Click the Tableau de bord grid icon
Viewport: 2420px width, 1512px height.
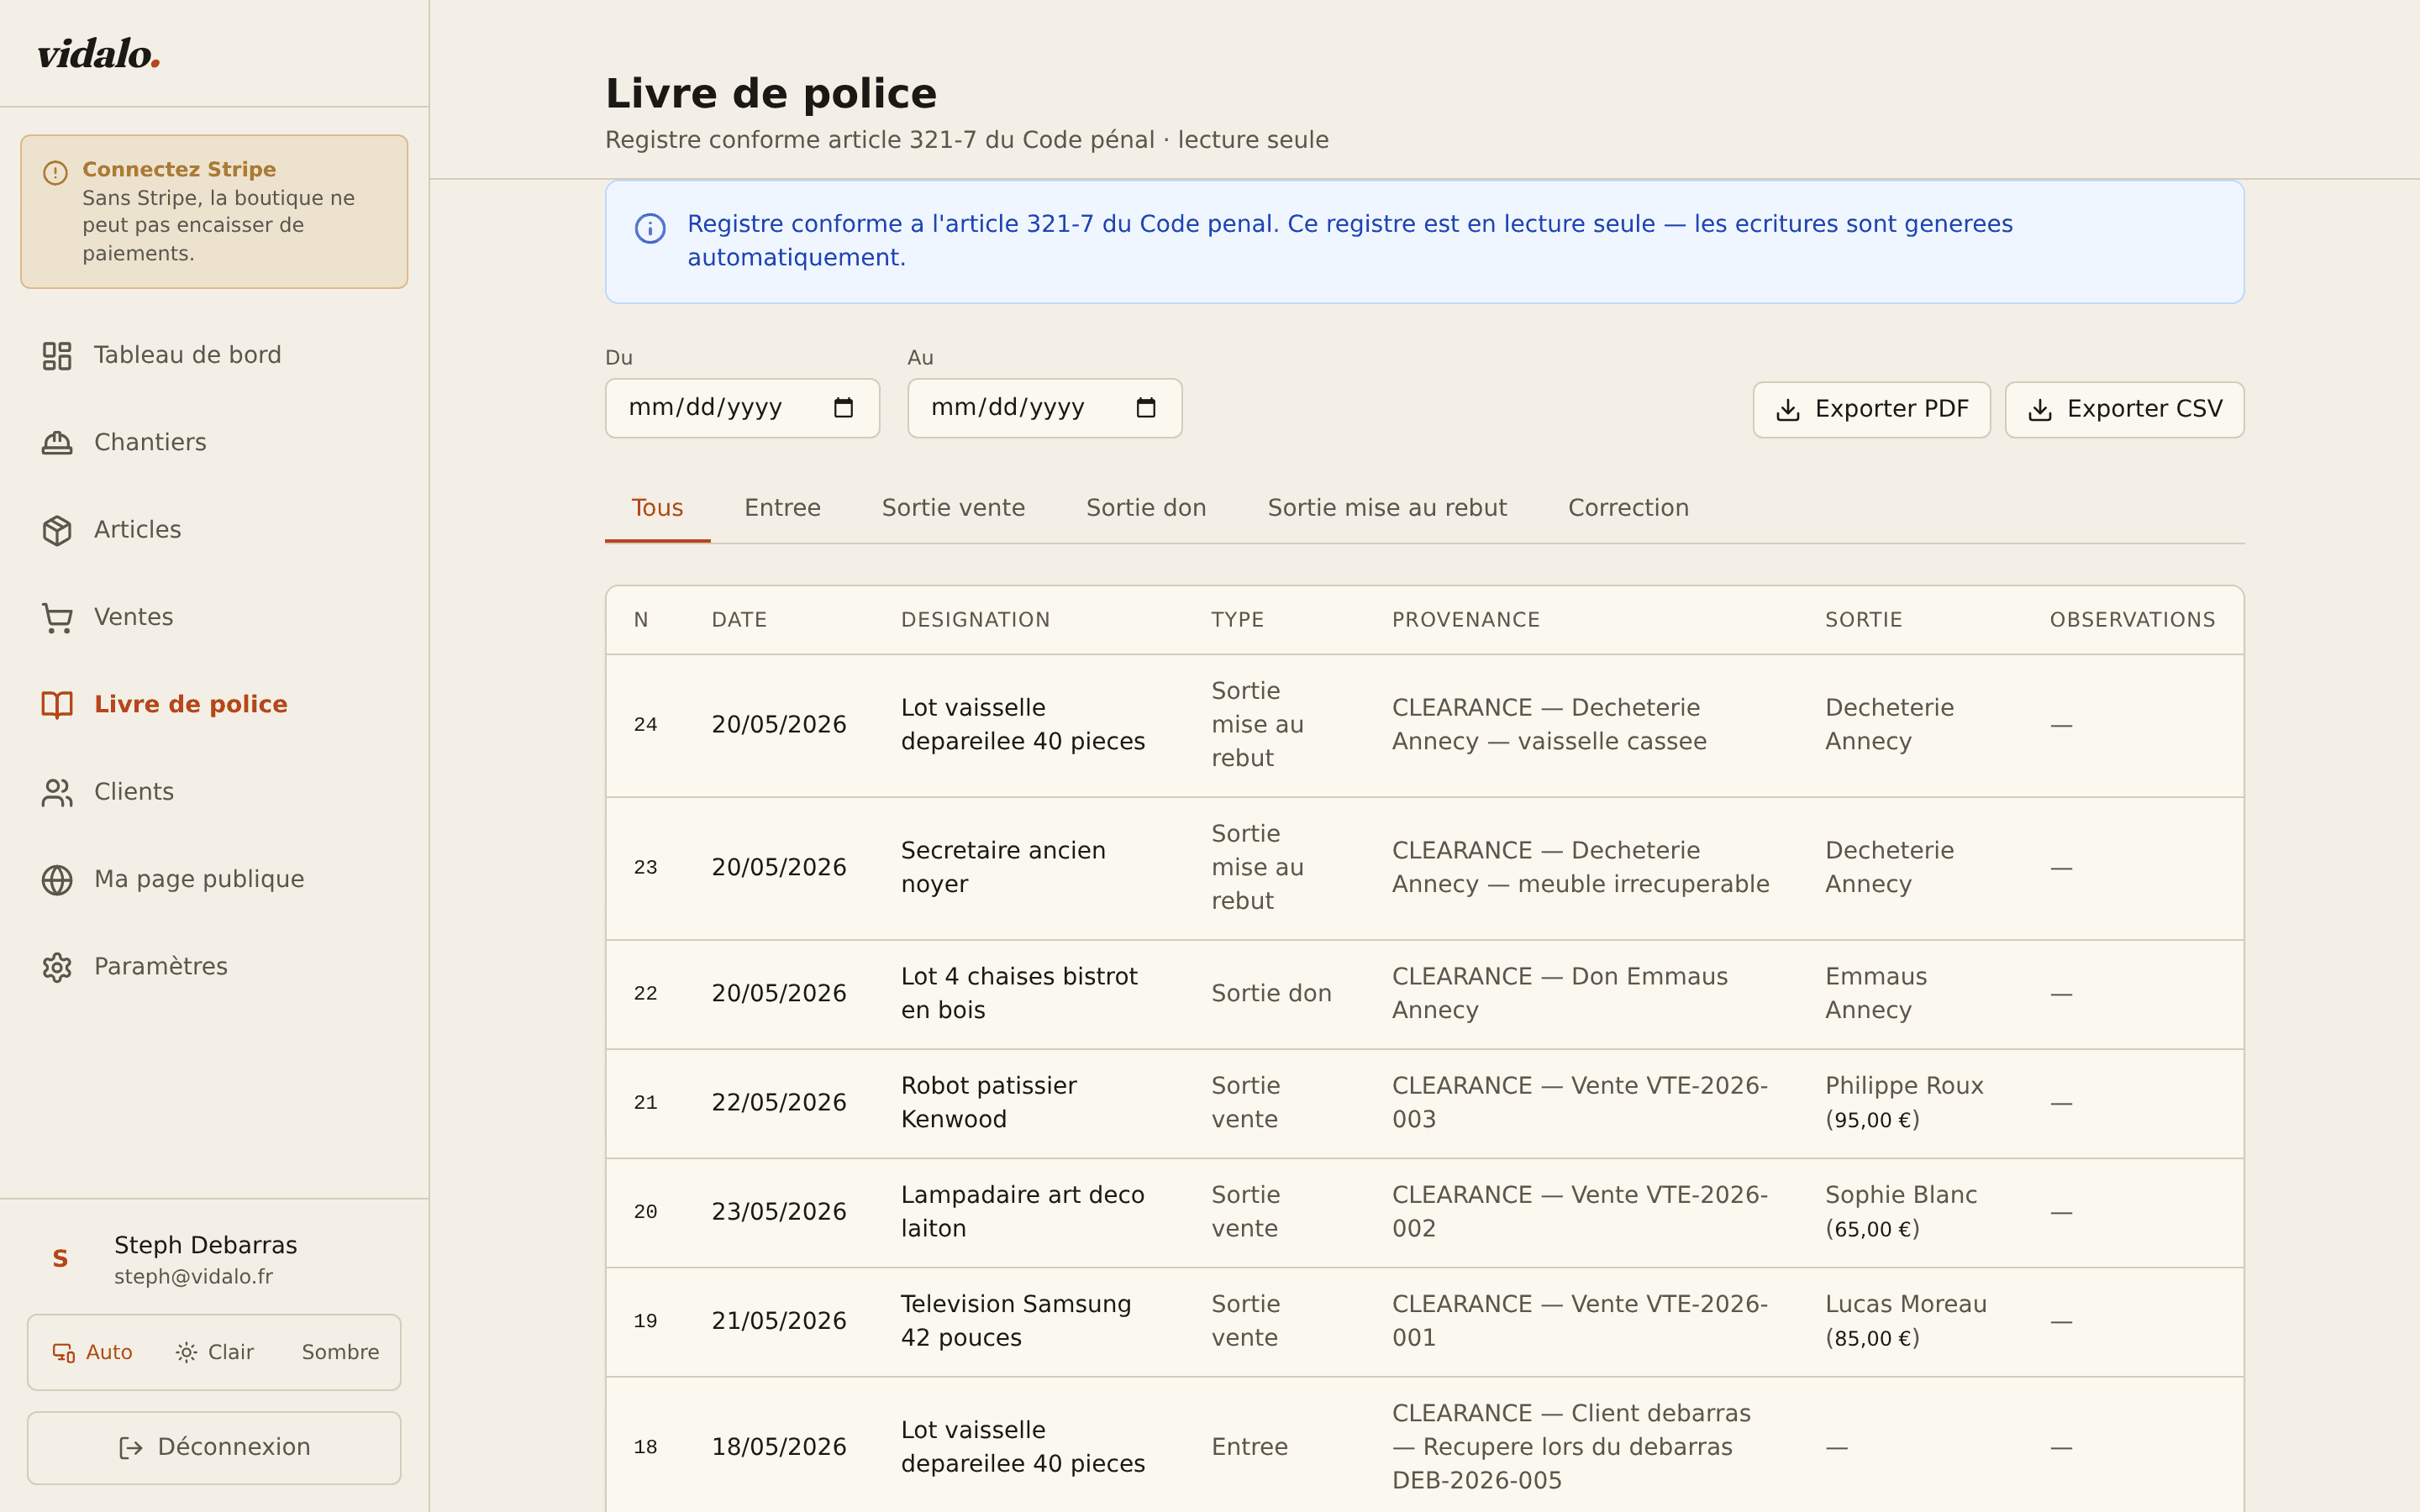pos(57,355)
